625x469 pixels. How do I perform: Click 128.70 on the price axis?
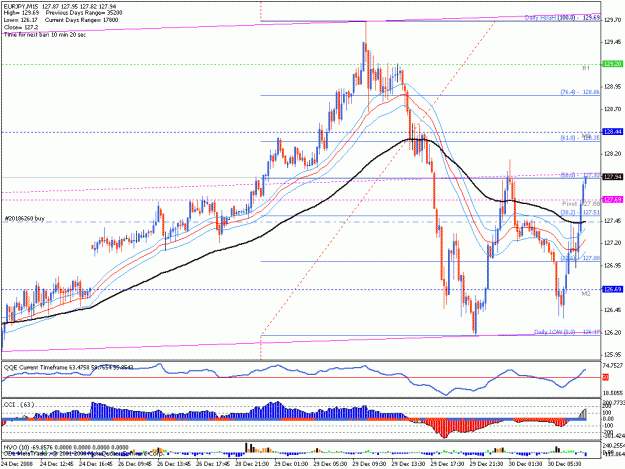pos(613,109)
